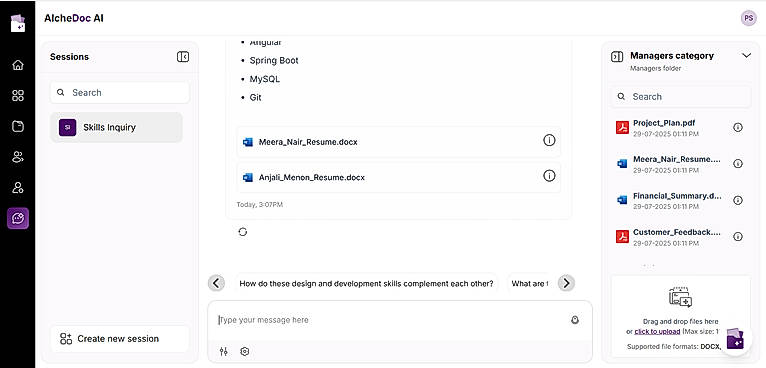
Task: Show info for Meera_Nair_Resume in right panel
Action: 738,164
